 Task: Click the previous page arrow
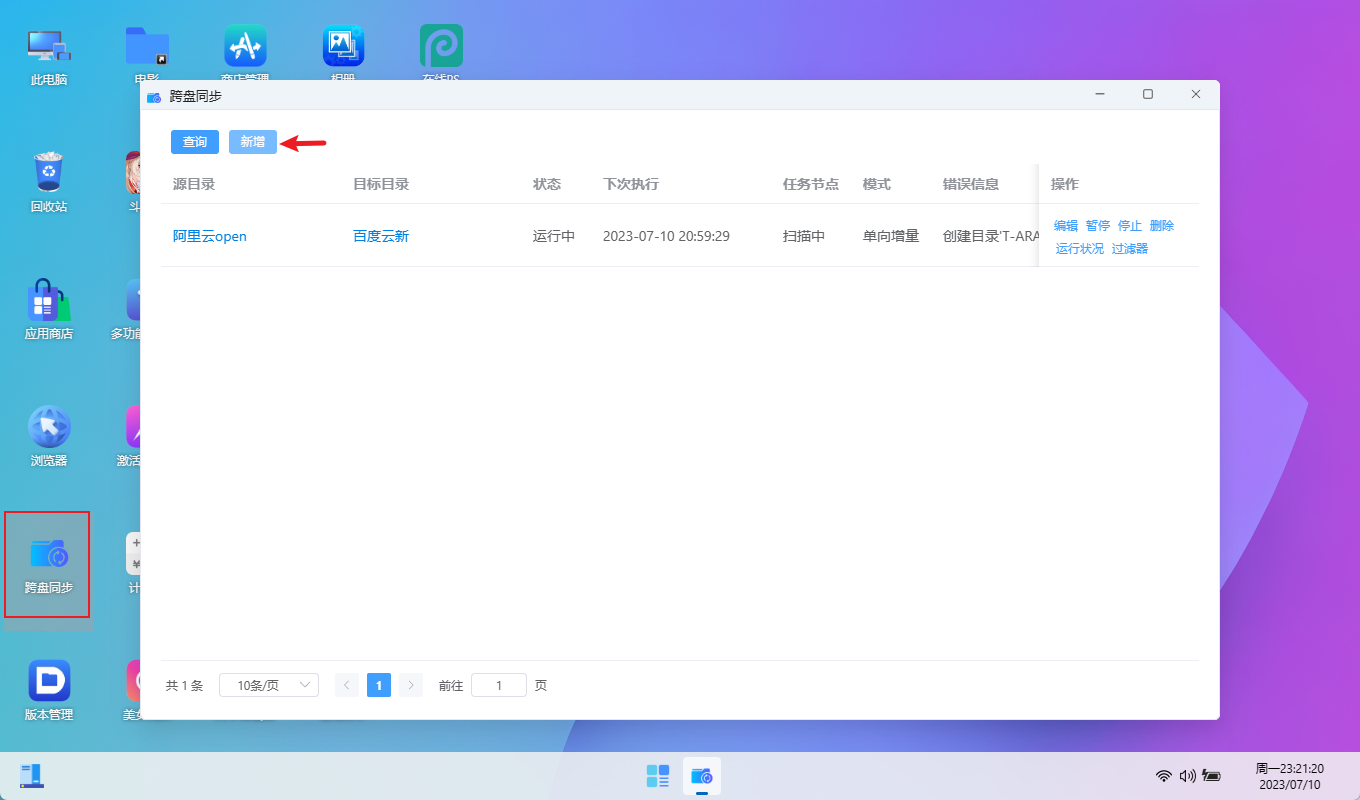pos(346,685)
